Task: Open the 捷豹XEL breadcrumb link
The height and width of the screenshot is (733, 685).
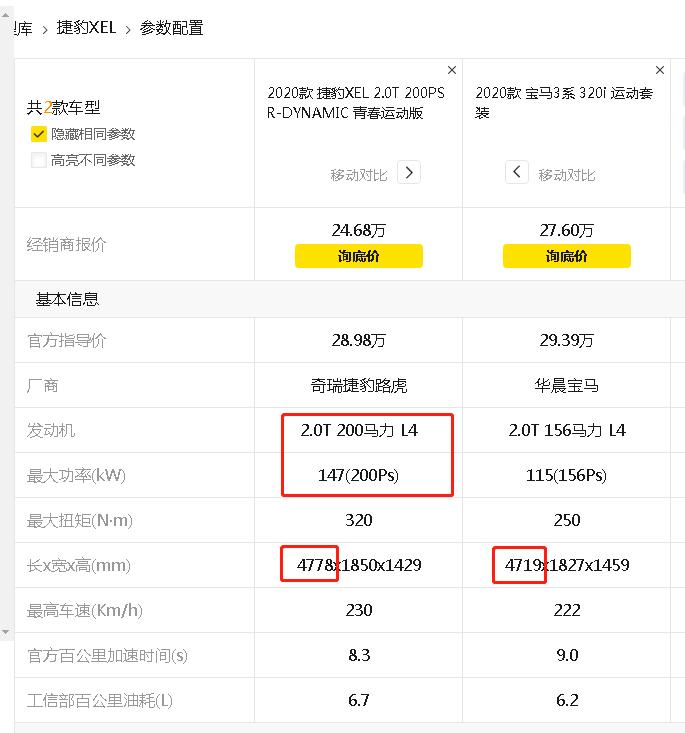Action: (x=87, y=28)
